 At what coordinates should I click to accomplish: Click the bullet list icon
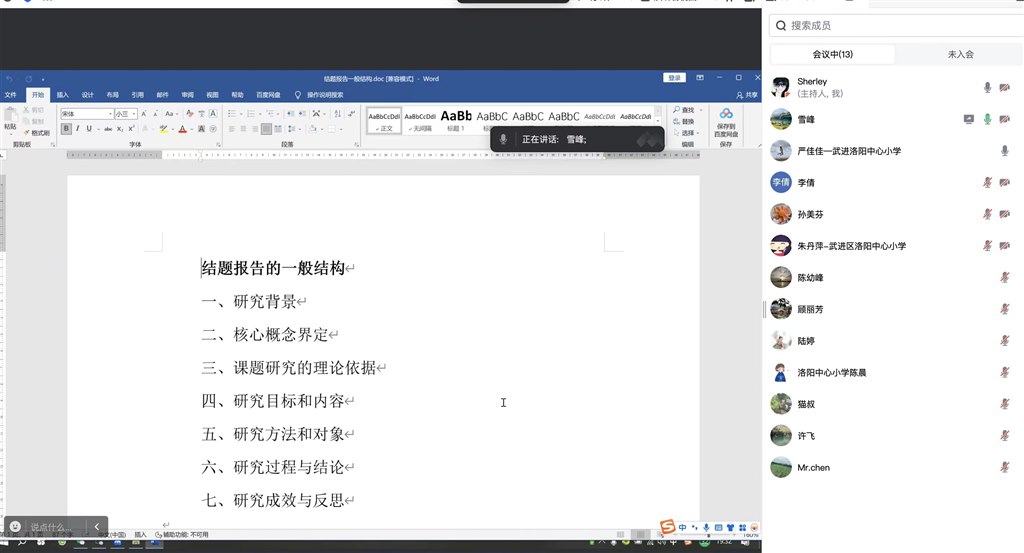[233, 114]
